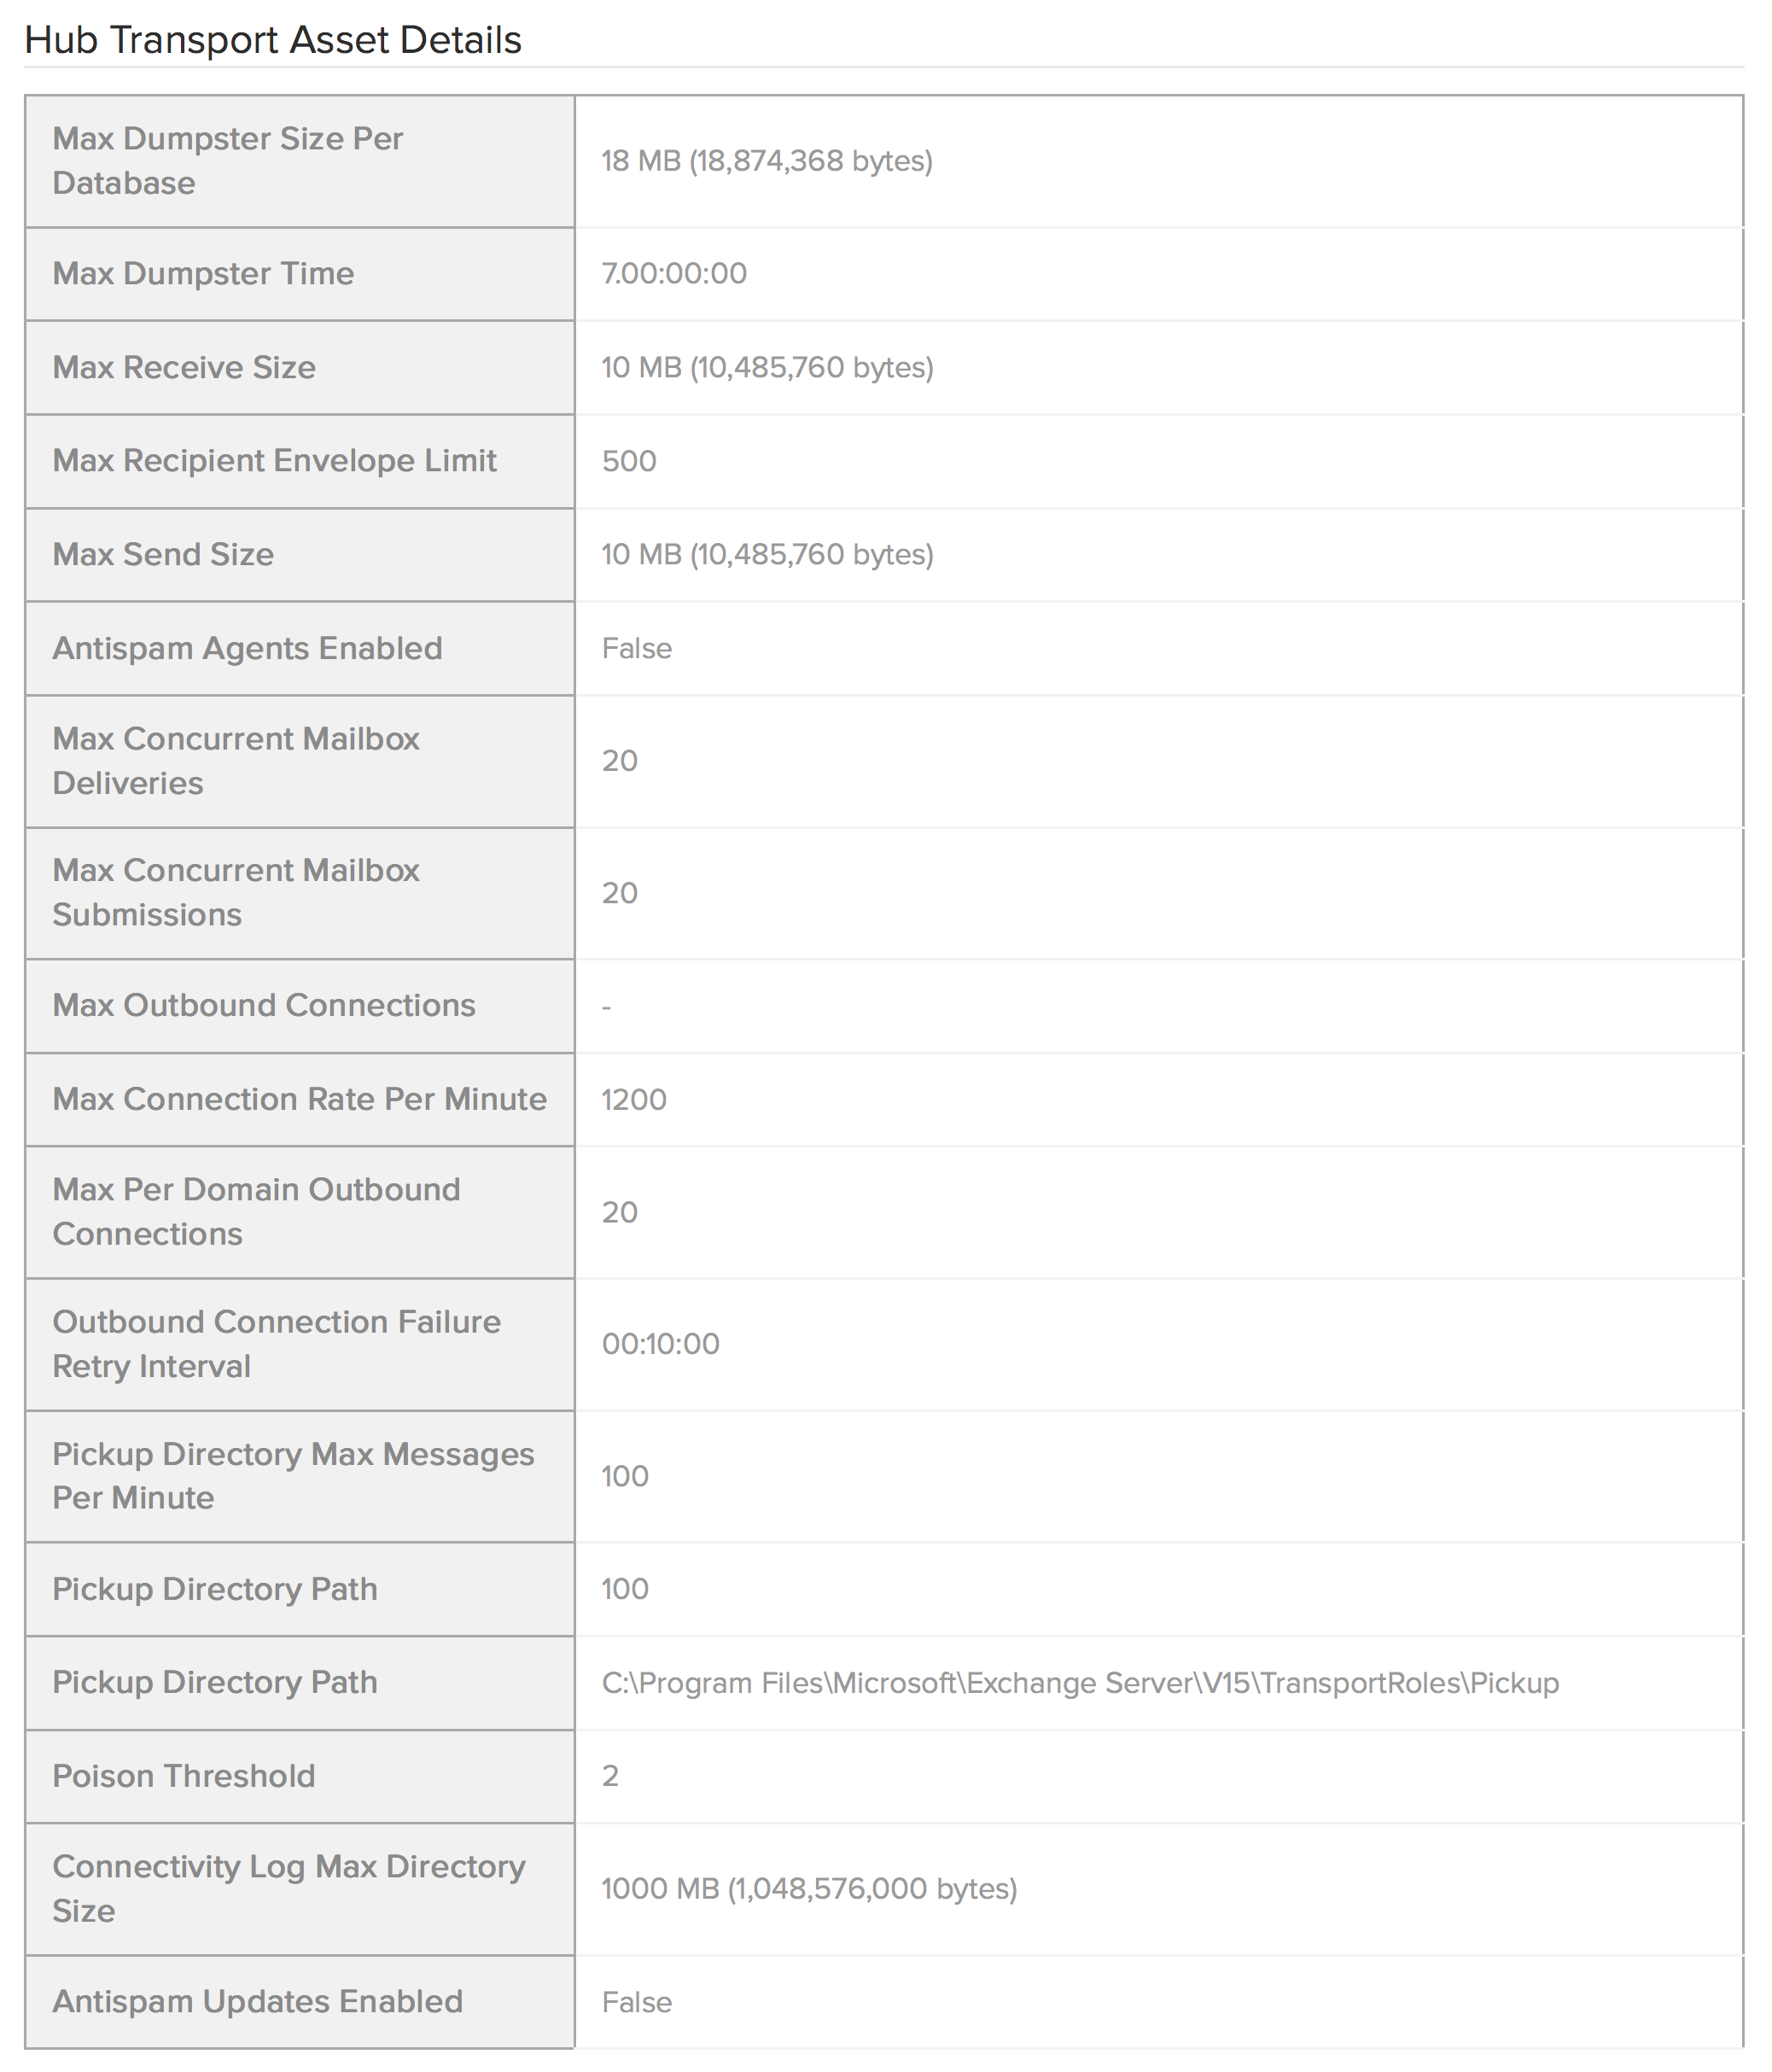Select the Max Dumpster Time label
The image size is (1772, 2072).
click(x=203, y=273)
